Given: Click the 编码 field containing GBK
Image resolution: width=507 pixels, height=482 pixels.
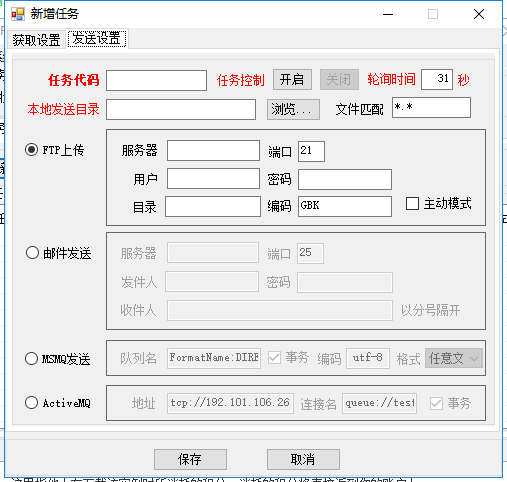Looking at the screenshot, I should tap(345, 206).
